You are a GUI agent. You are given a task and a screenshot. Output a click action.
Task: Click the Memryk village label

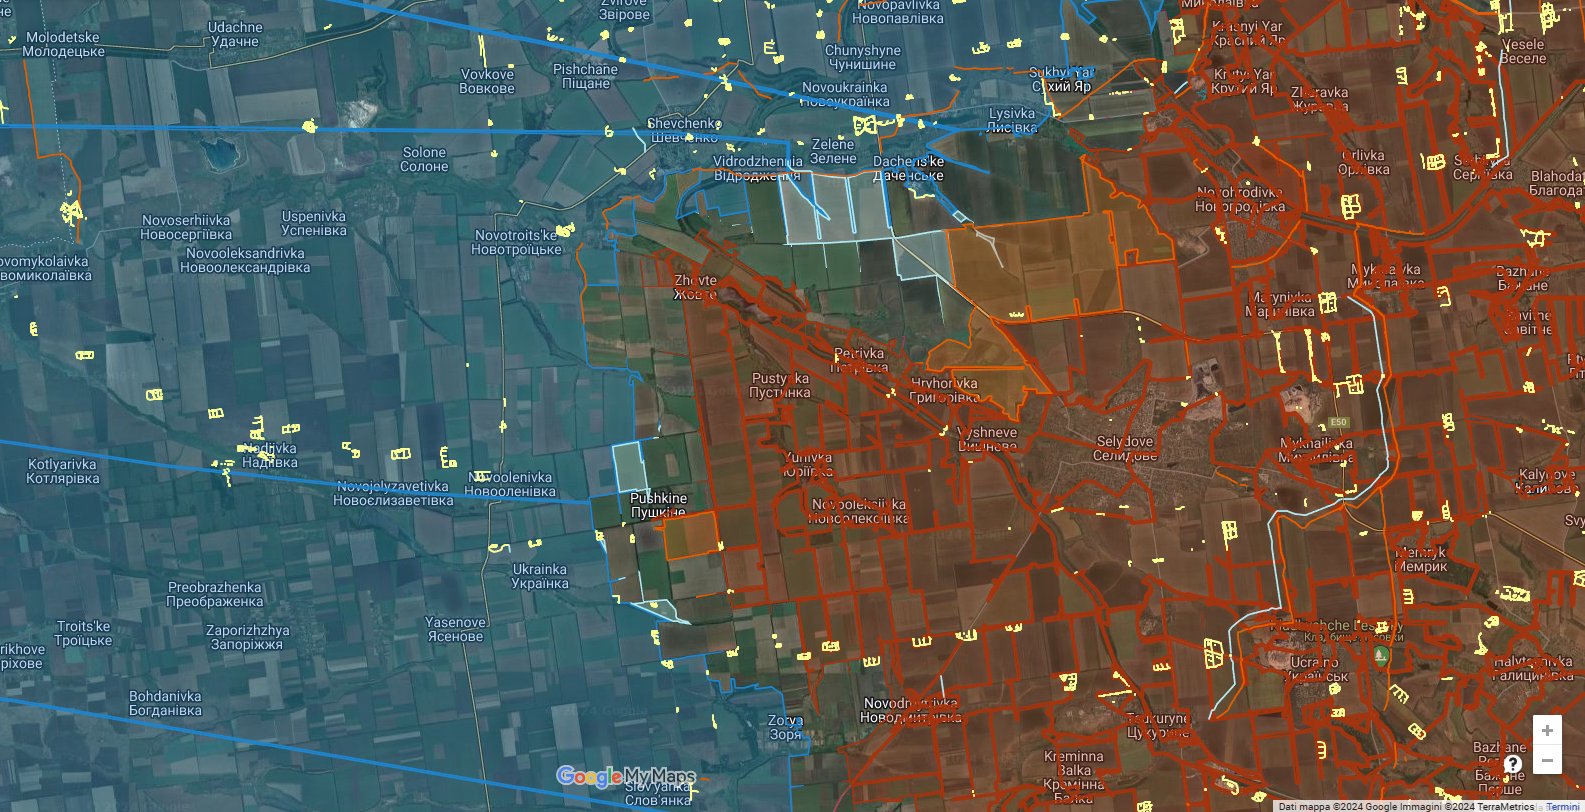pyautogui.click(x=1420, y=559)
